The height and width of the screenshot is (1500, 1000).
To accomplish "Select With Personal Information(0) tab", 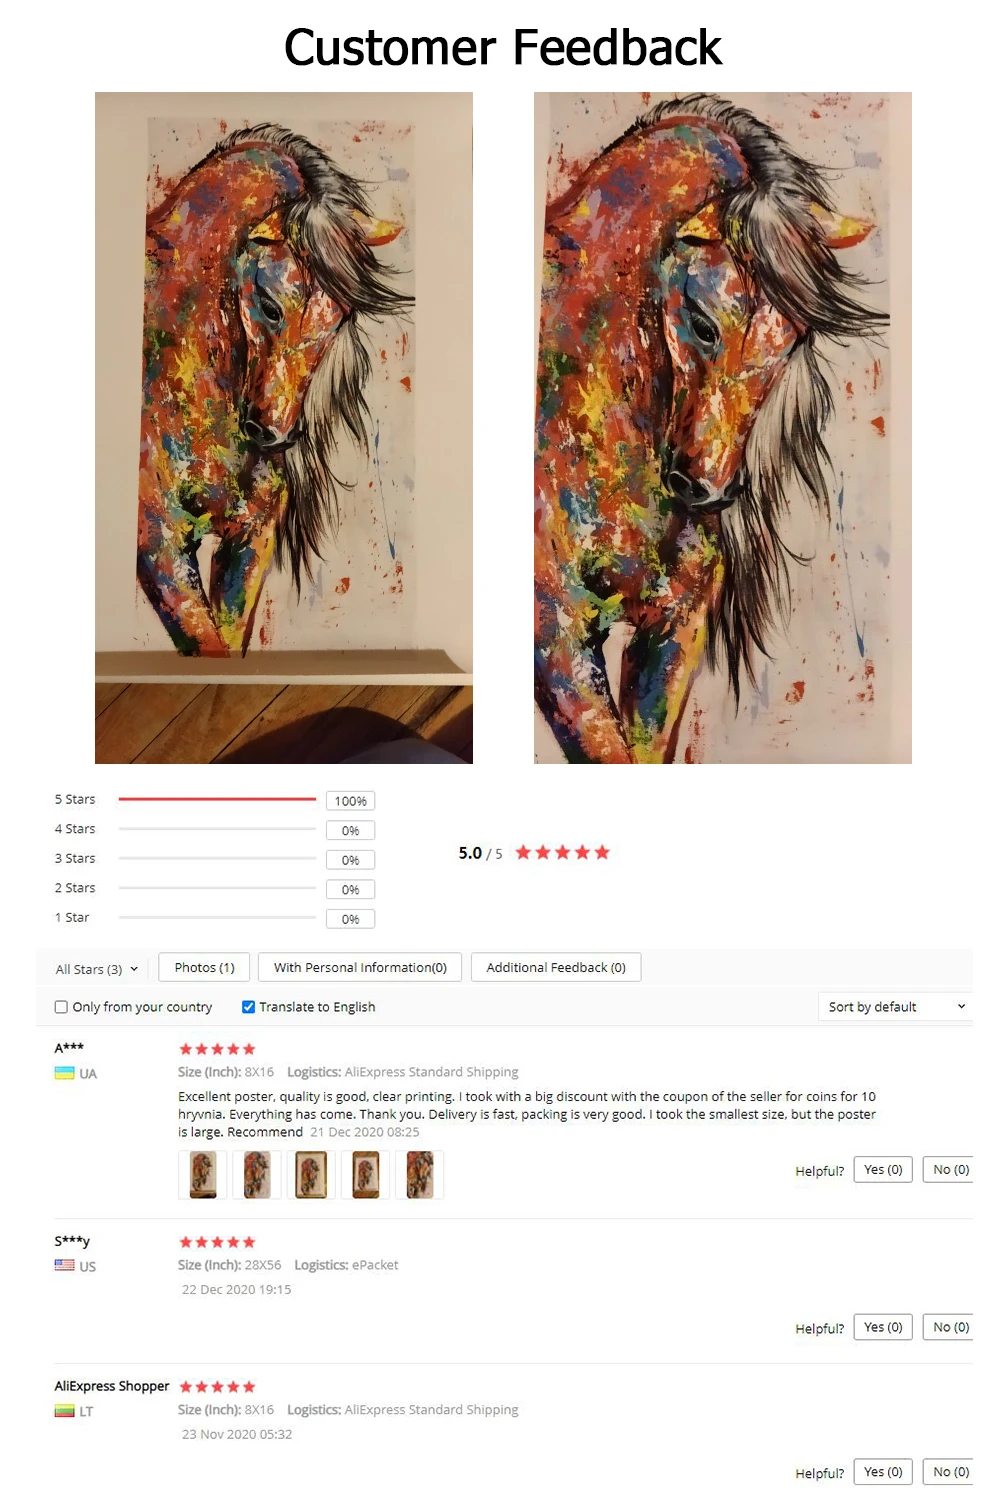I will tap(360, 967).
